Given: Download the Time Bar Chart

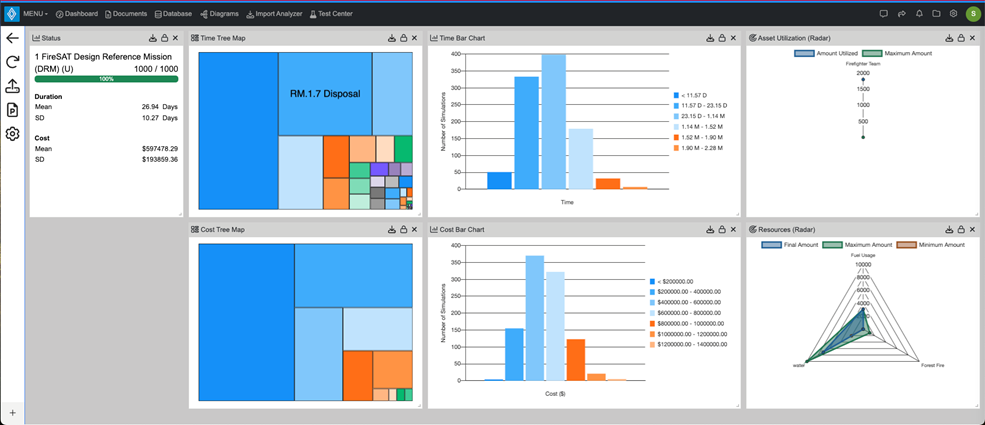Looking at the screenshot, I should (710, 38).
